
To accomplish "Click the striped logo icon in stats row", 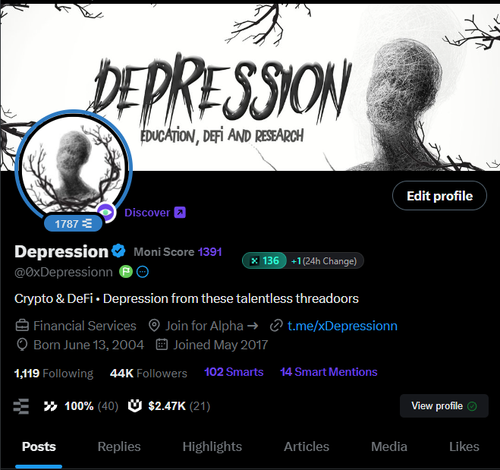I will pyautogui.click(x=21, y=406).
